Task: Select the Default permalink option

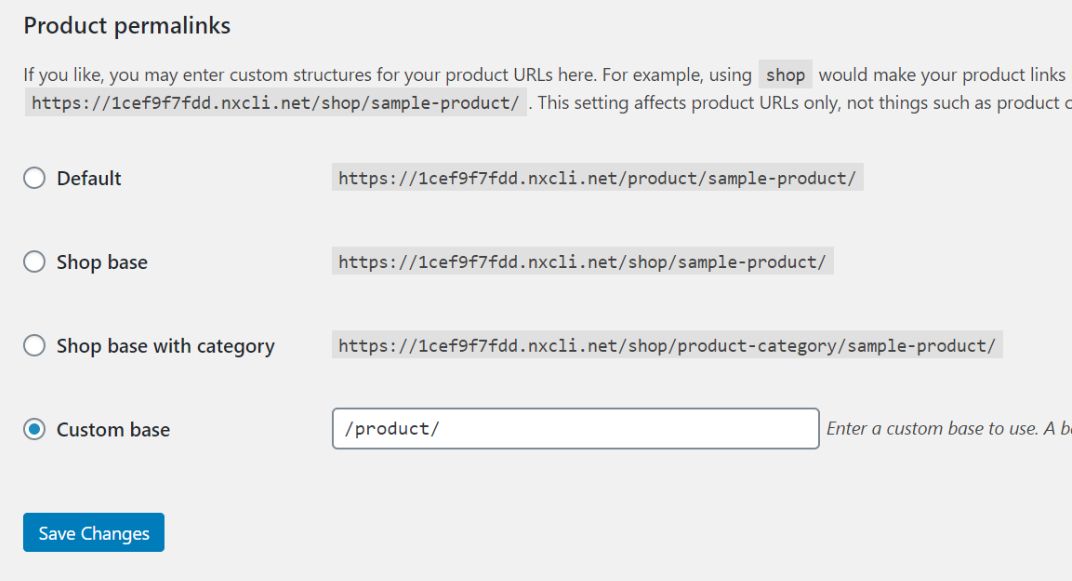Action: tap(35, 177)
